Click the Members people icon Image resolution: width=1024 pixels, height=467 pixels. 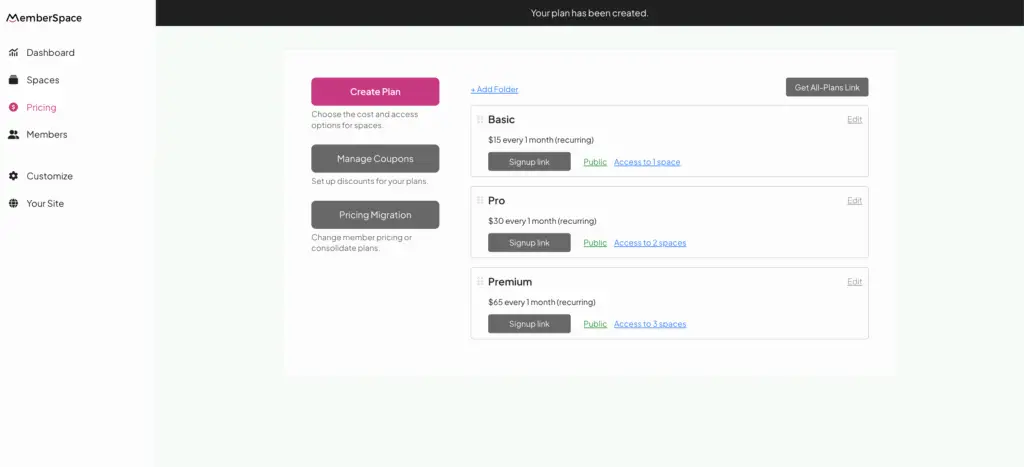point(13,135)
